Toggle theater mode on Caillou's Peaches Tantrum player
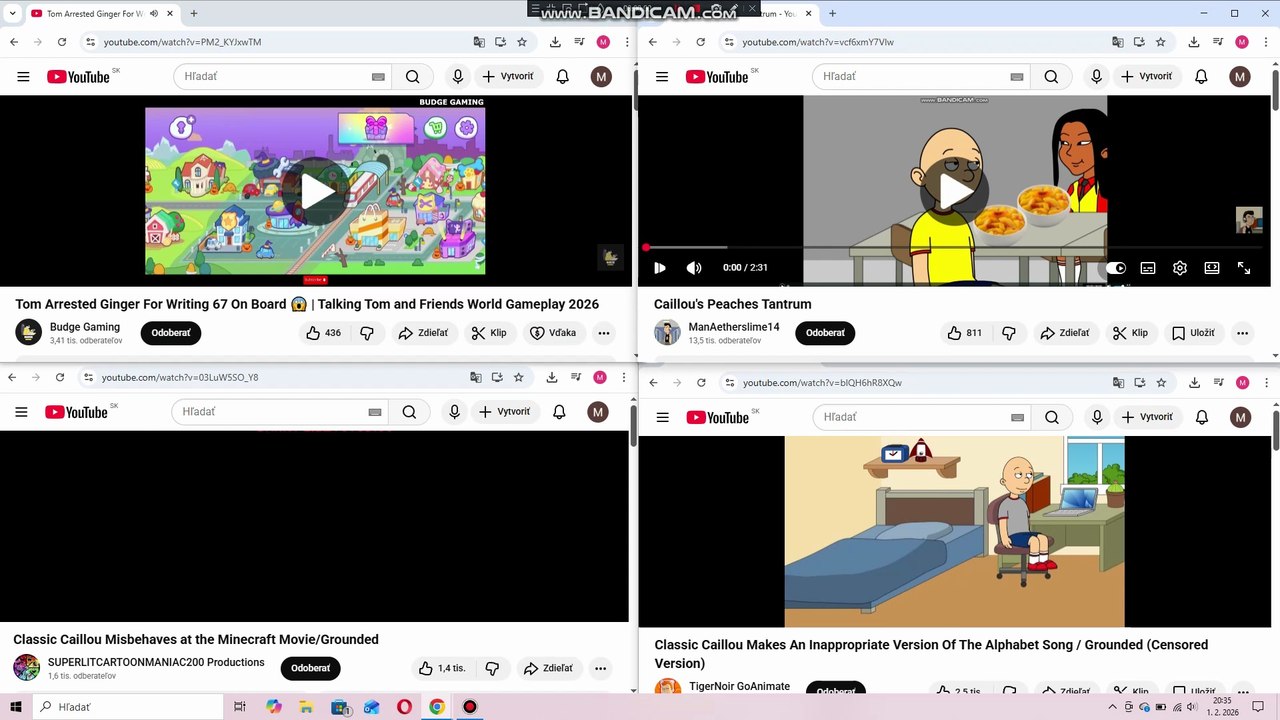Screen dimensions: 1280x720 click(1212, 268)
